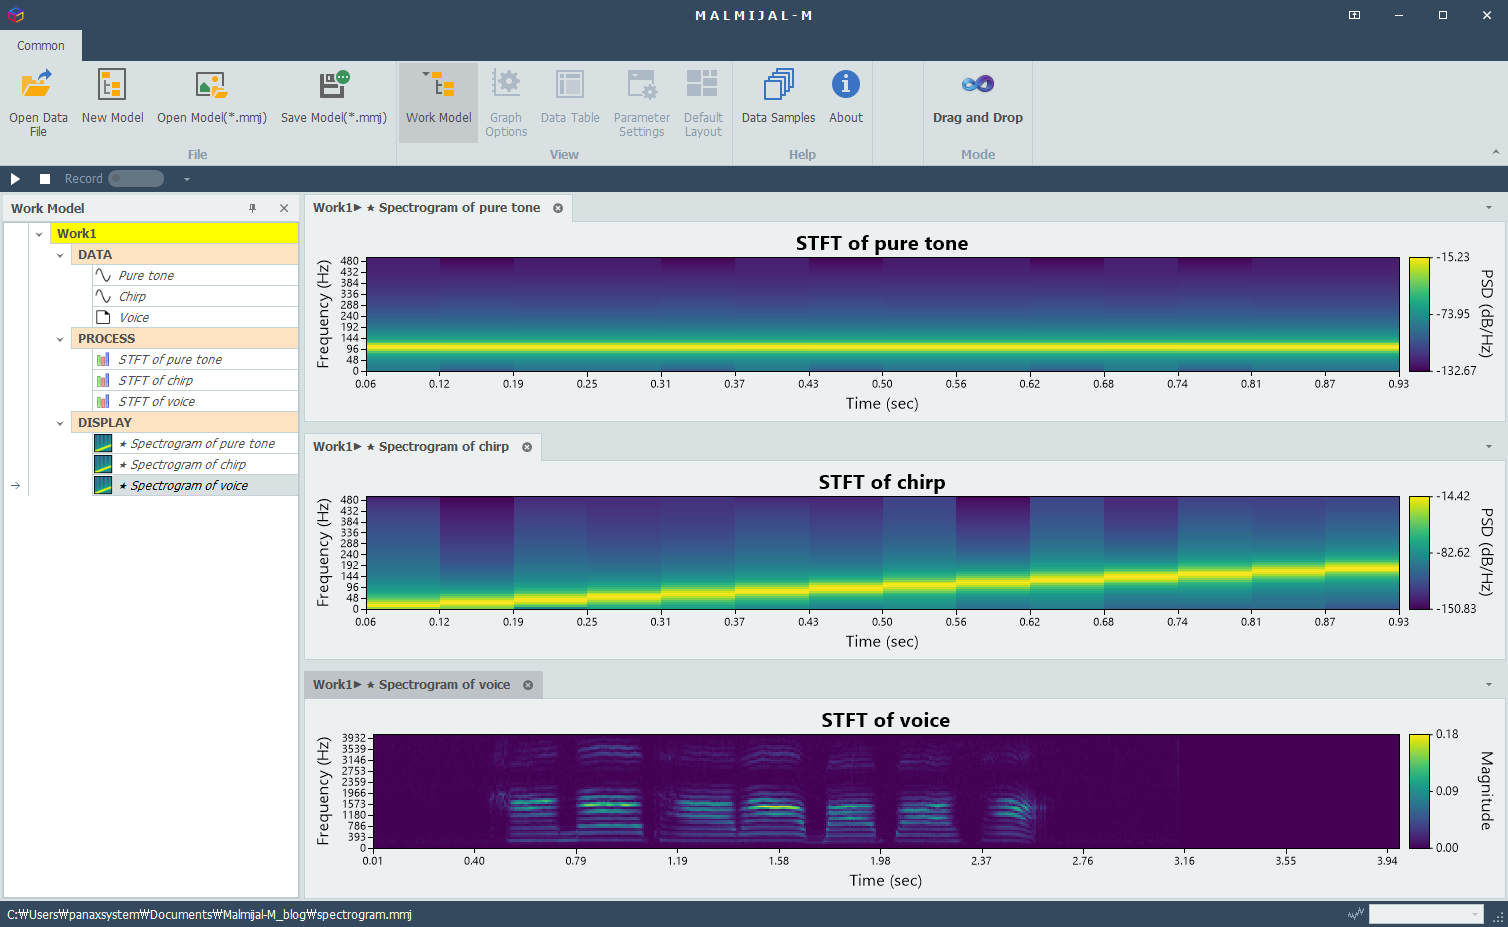Screen dimensions: 1508x927
Task: Open the status bar combo box
Action: click(1426, 914)
